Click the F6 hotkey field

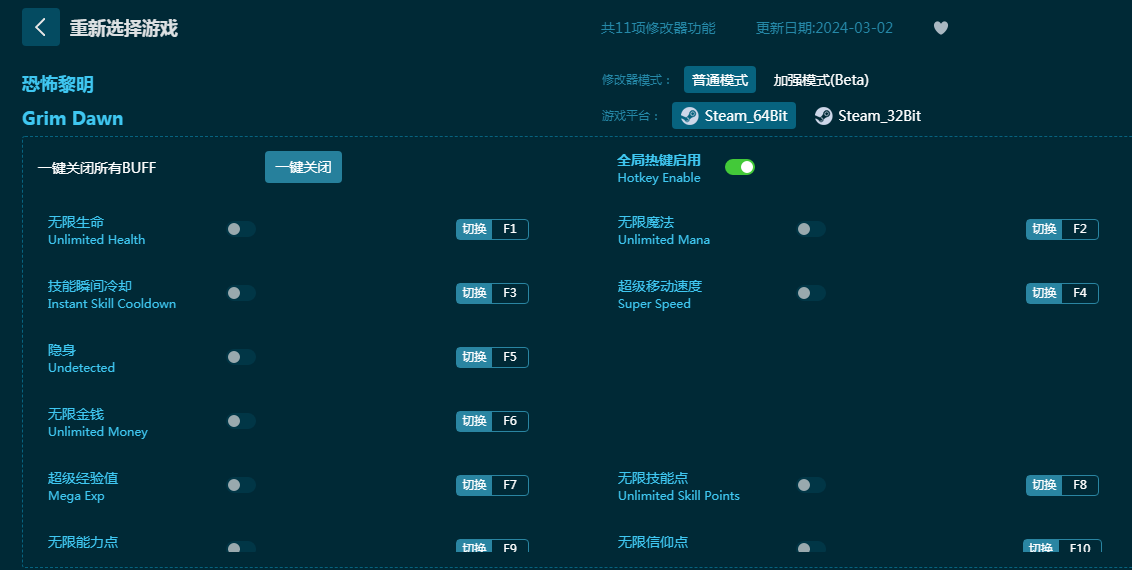pos(510,421)
